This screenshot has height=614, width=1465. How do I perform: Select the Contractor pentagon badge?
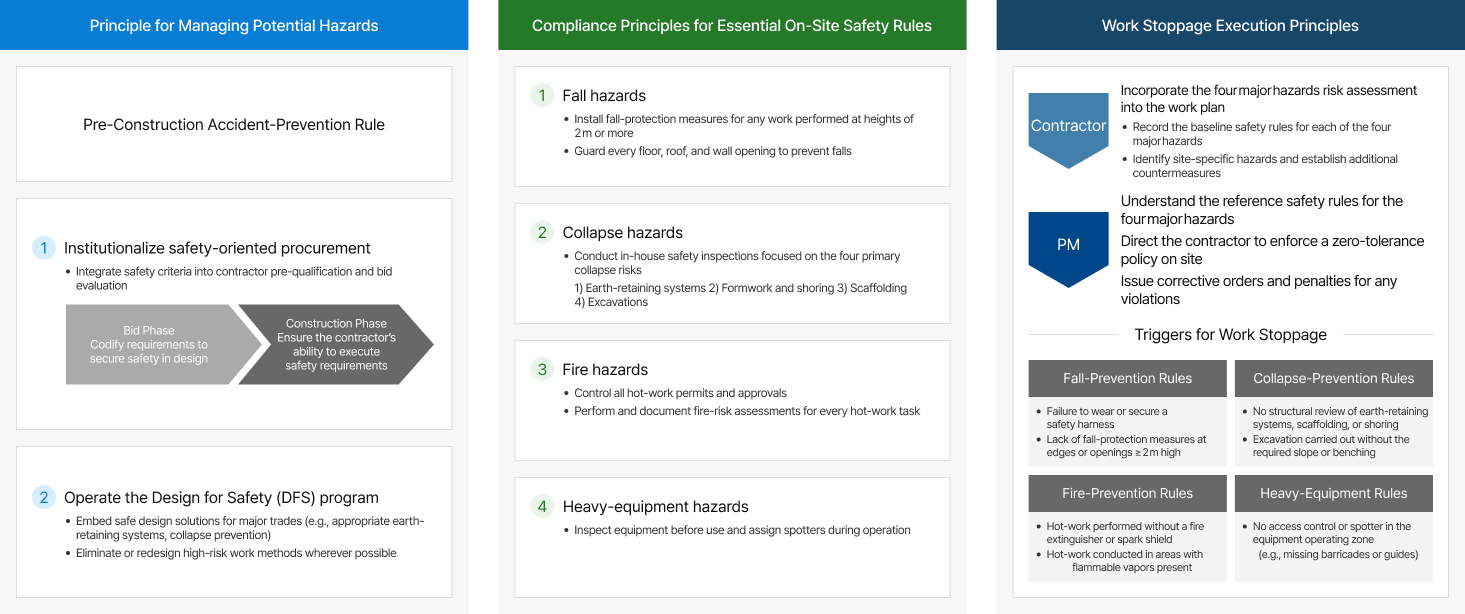click(x=1068, y=128)
